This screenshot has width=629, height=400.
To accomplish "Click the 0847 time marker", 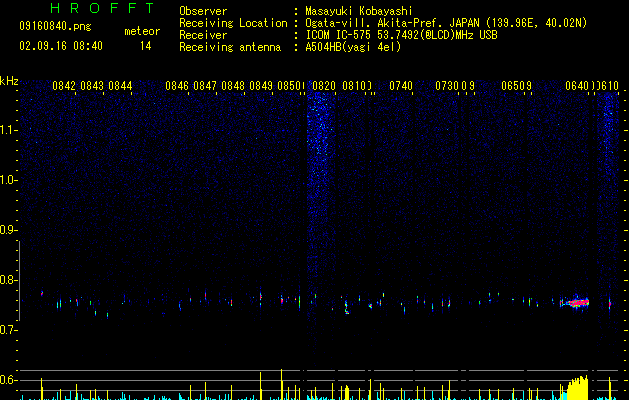I will 205,86.
